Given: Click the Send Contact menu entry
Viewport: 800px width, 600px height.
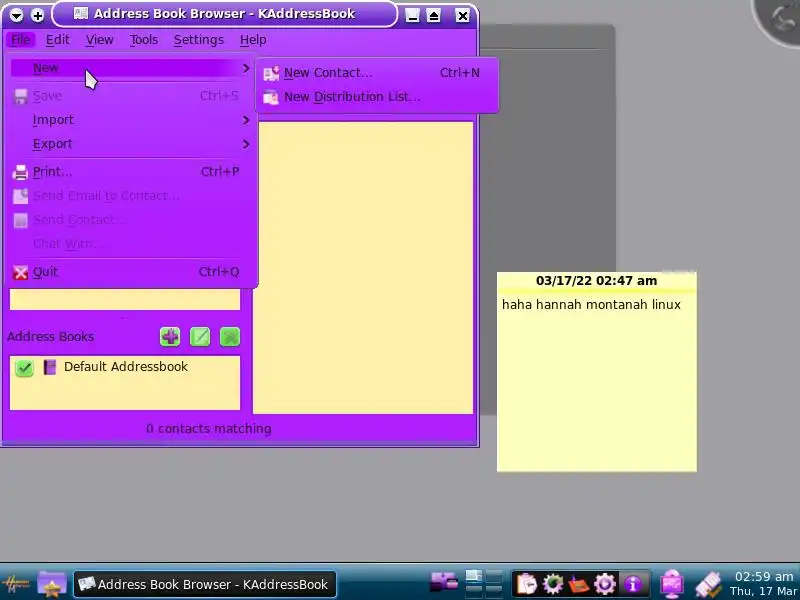Looking at the screenshot, I should (x=132, y=220).
